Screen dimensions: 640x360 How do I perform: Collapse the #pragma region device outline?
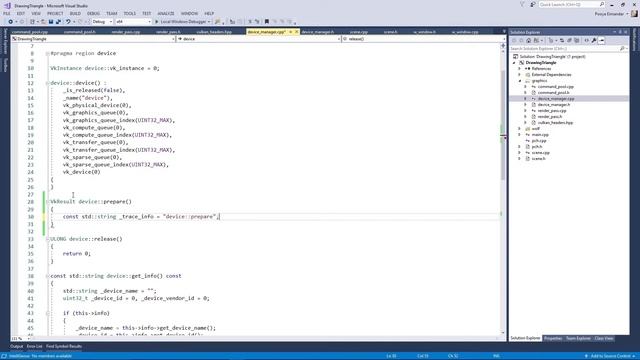(48, 53)
